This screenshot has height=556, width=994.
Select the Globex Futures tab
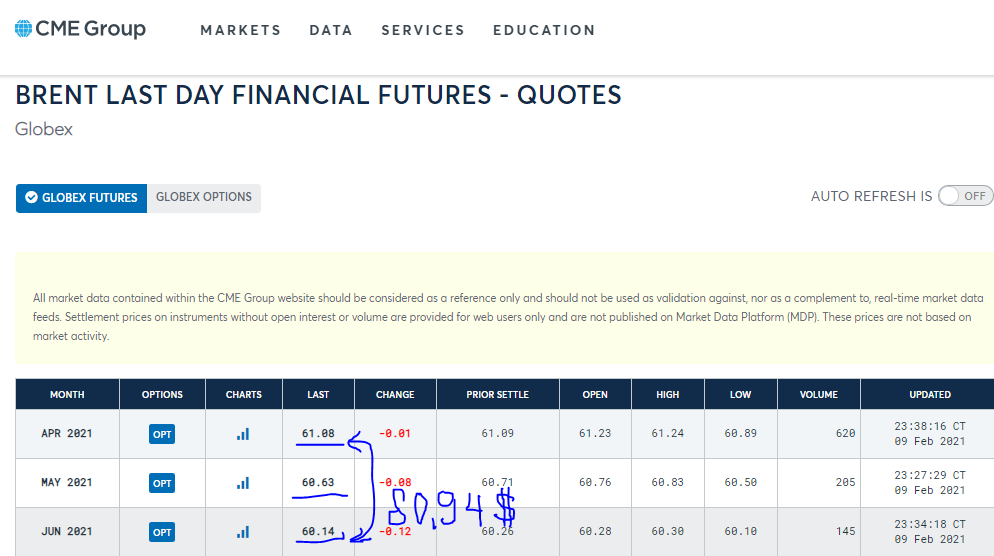click(81, 198)
